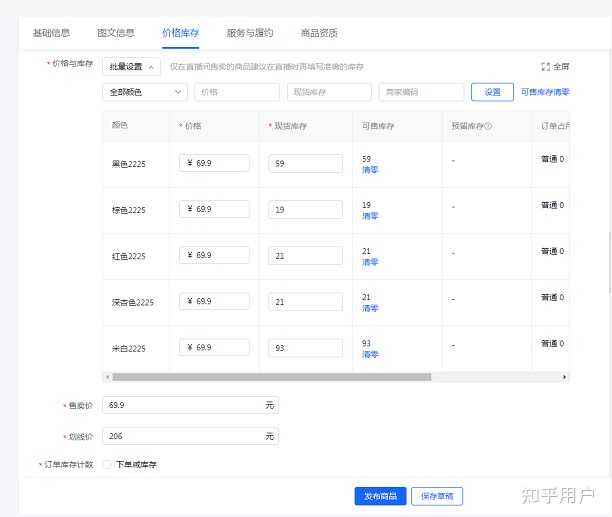This screenshot has width=612, height=517.
Task: Click the scrollbar left arrow
Action: (107, 377)
